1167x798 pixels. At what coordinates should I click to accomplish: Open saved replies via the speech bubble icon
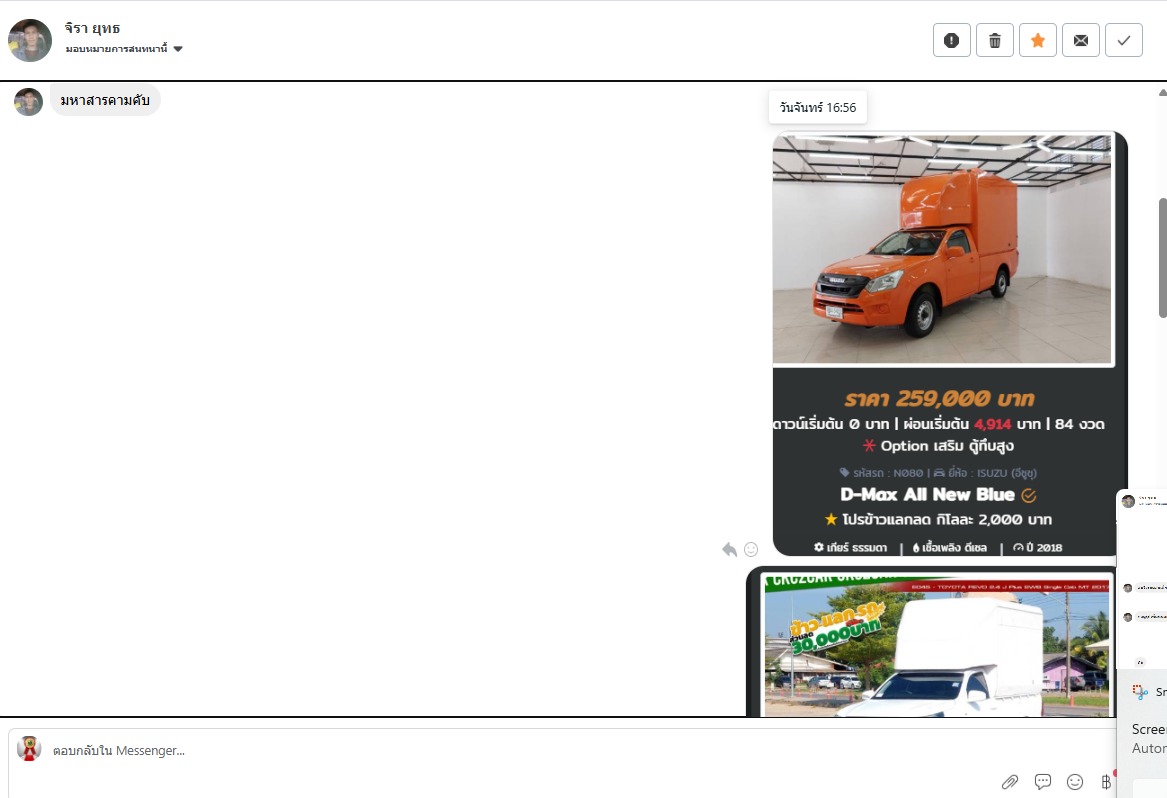click(x=1043, y=782)
